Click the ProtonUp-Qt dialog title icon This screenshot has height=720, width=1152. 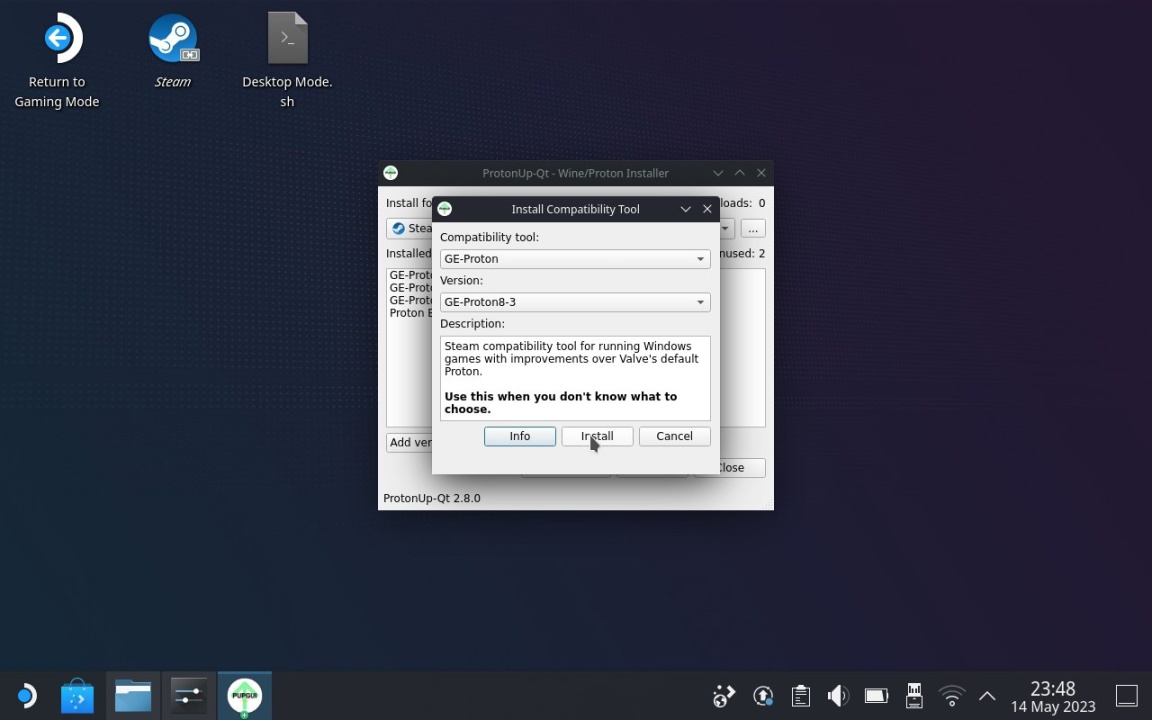coord(444,209)
